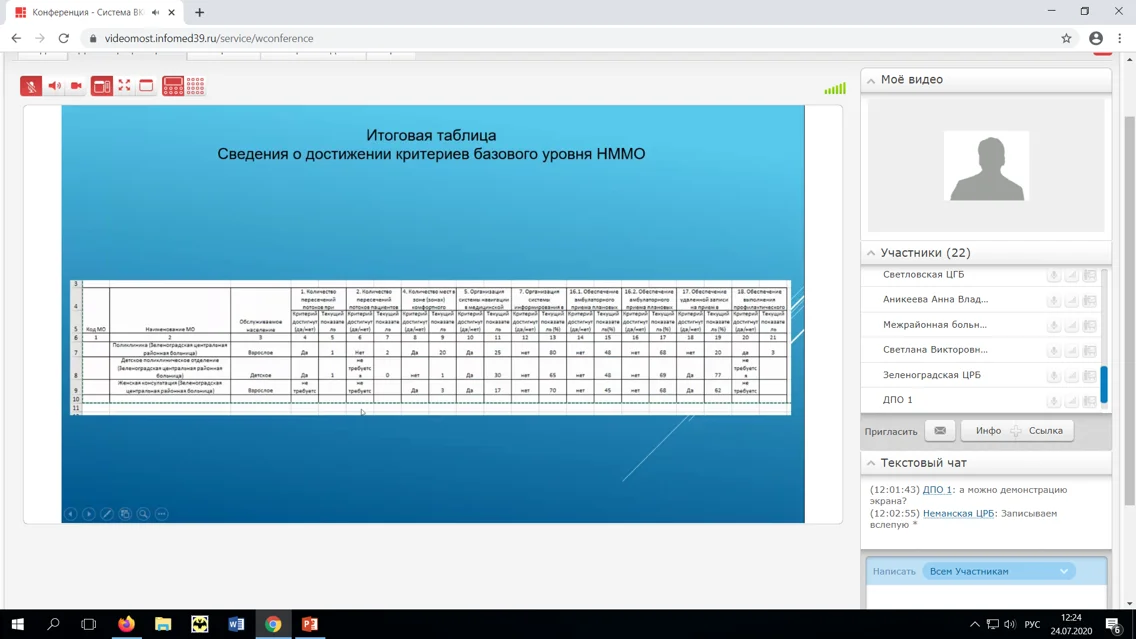Image resolution: width=1136 pixels, height=639 pixels.
Task: Open the dial pad keypad icon
Action: (173, 86)
